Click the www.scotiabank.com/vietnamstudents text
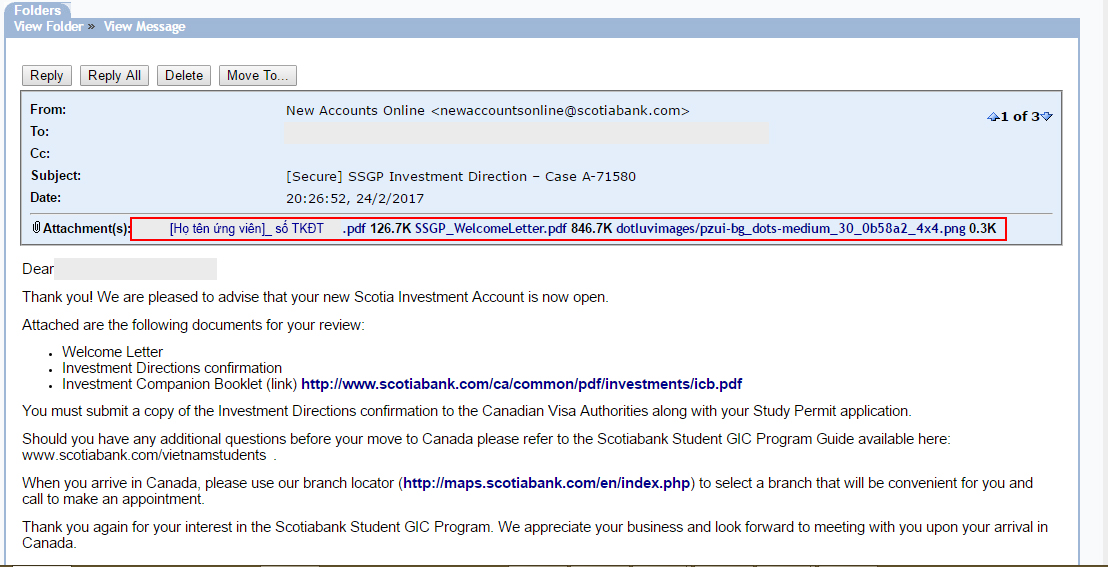Image resolution: width=1108 pixels, height=567 pixels. (144, 455)
